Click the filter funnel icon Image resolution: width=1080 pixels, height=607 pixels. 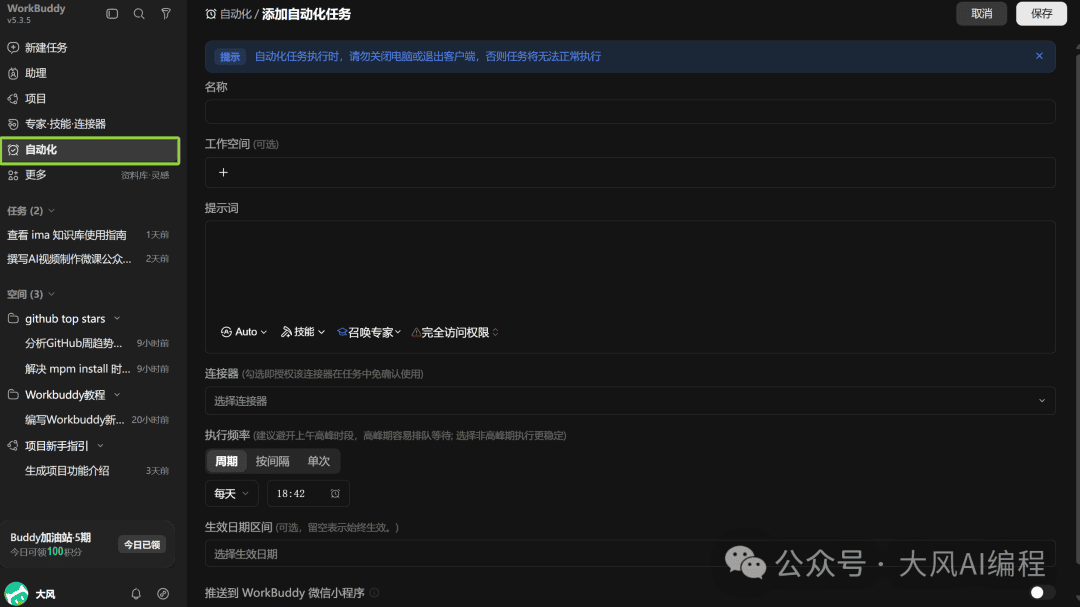(x=166, y=14)
